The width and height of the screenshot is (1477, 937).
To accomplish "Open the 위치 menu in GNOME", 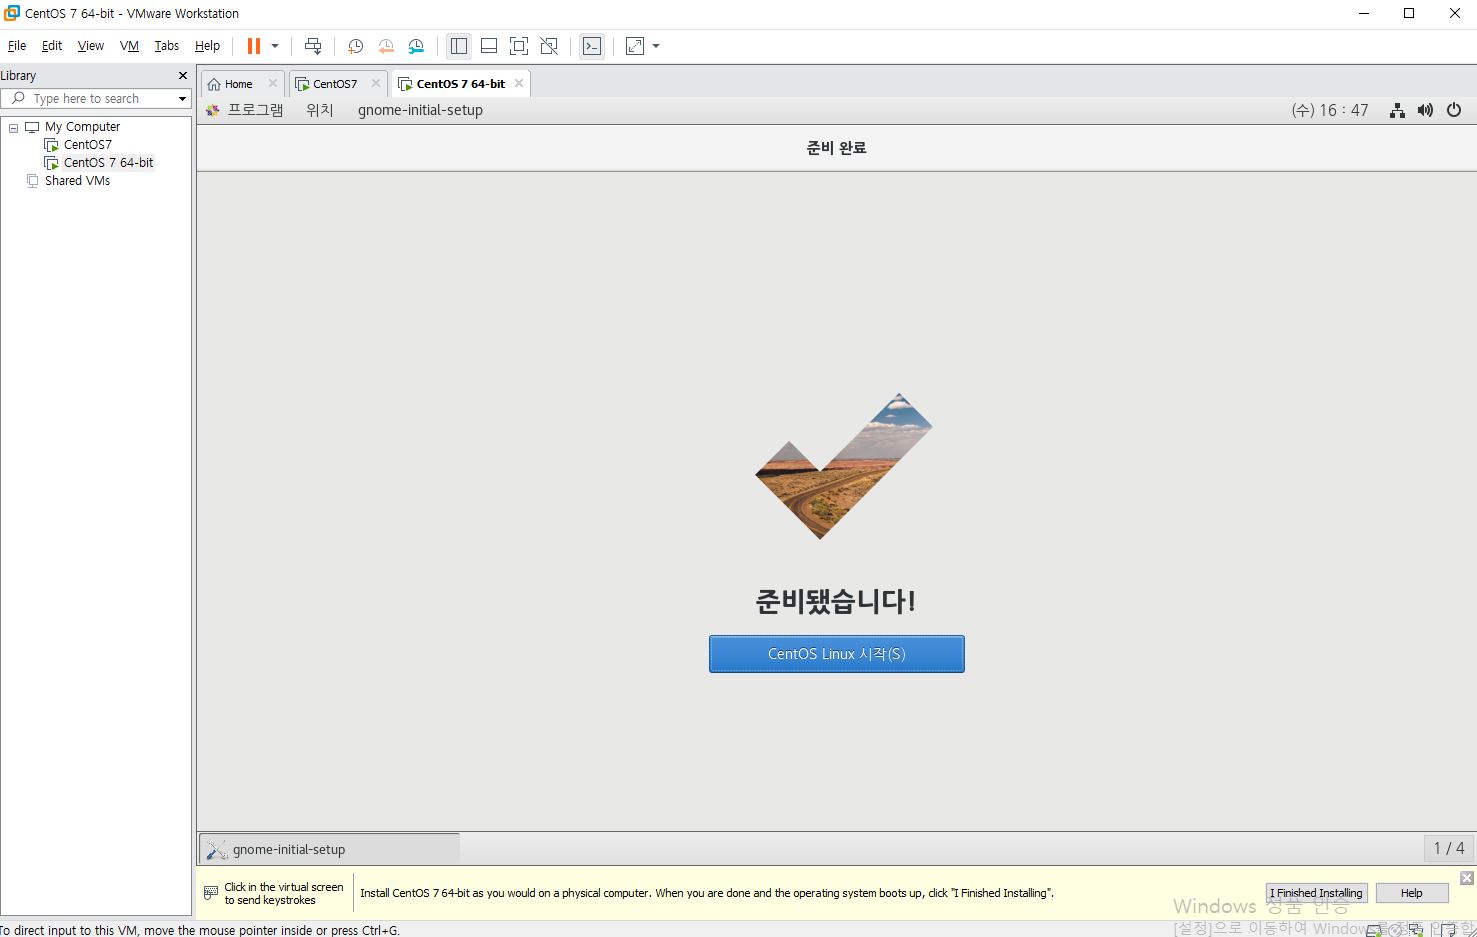I will [x=320, y=110].
